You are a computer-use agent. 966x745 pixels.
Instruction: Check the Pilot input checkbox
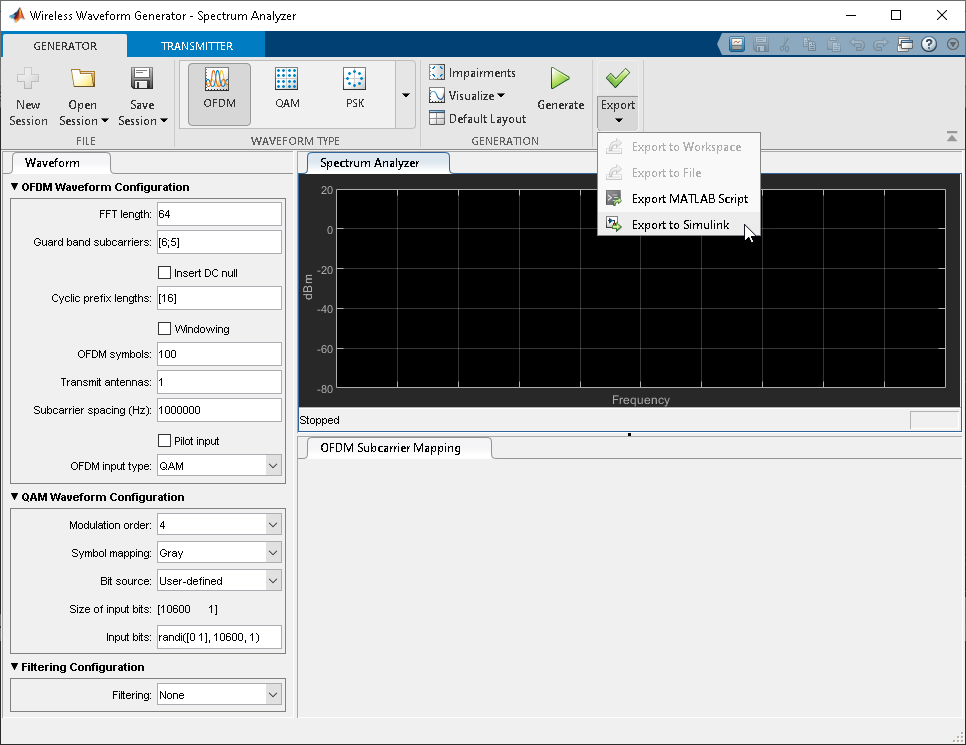165,441
